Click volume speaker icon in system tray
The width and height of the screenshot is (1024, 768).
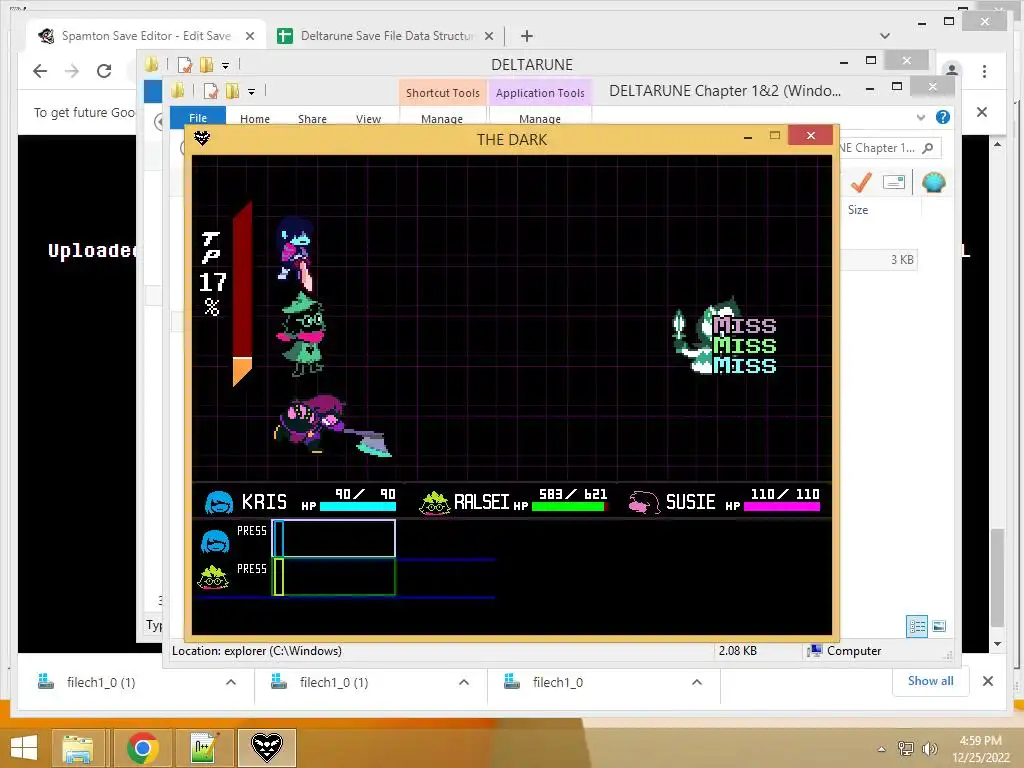pos(929,748)
